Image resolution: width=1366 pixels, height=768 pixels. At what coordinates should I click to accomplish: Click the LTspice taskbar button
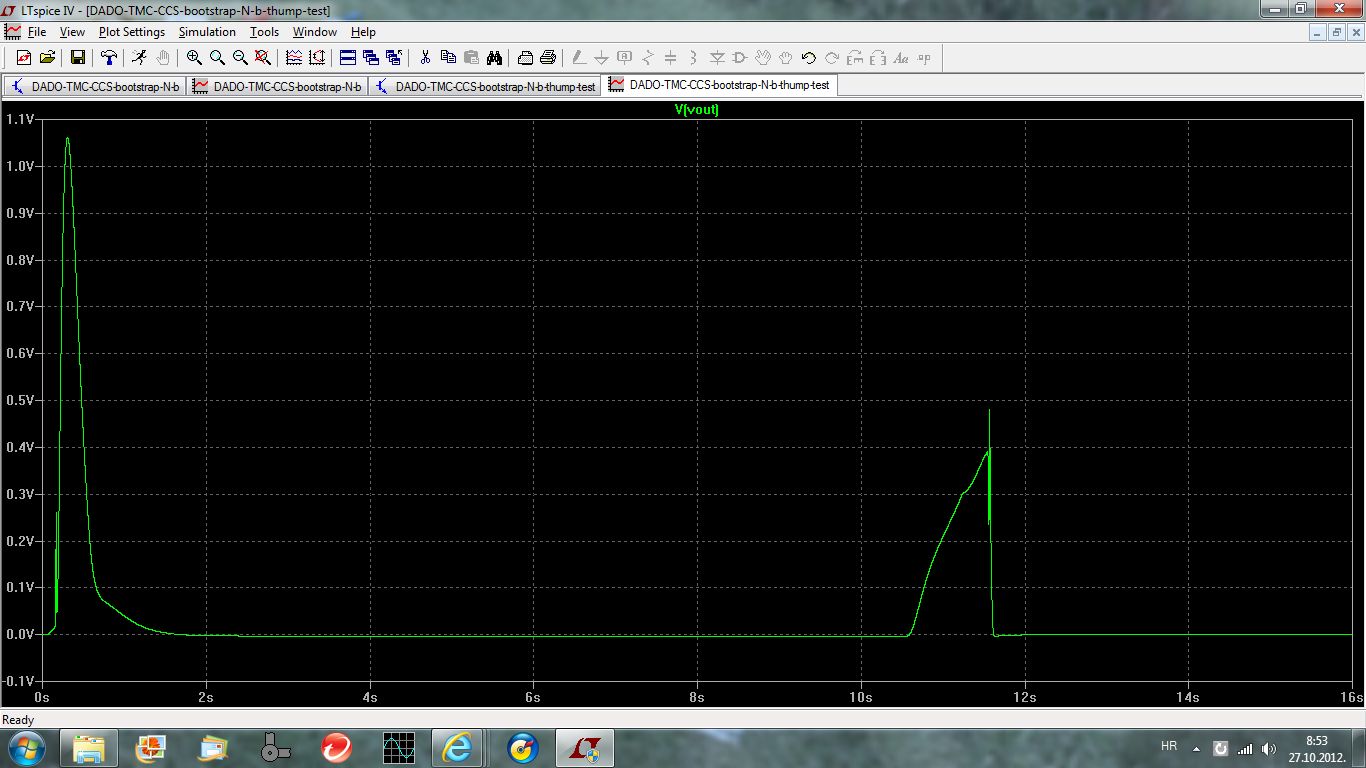[585, 747]
